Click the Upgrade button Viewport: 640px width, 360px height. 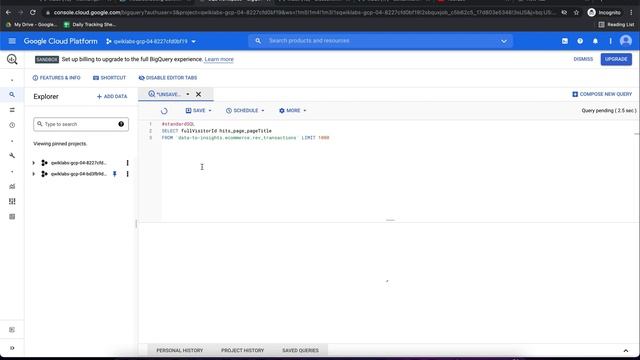point(616,59)
